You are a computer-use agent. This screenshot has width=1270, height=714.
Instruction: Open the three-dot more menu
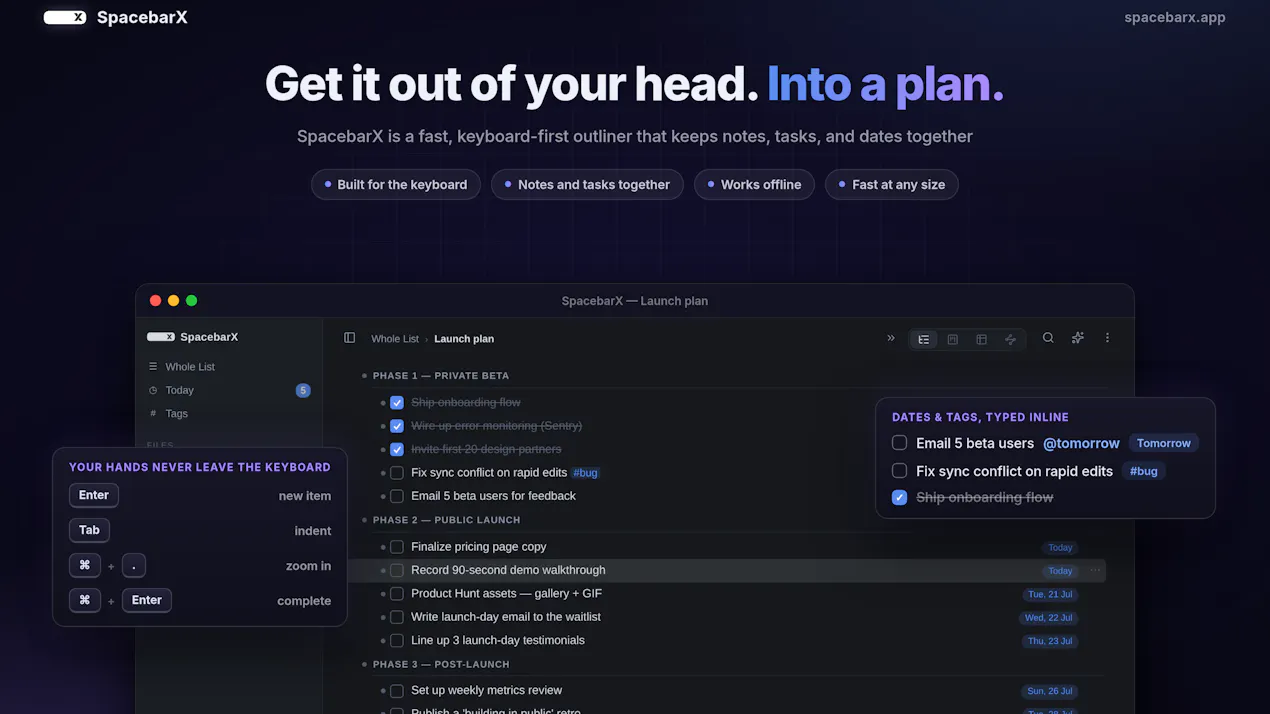click(1107, 338)
